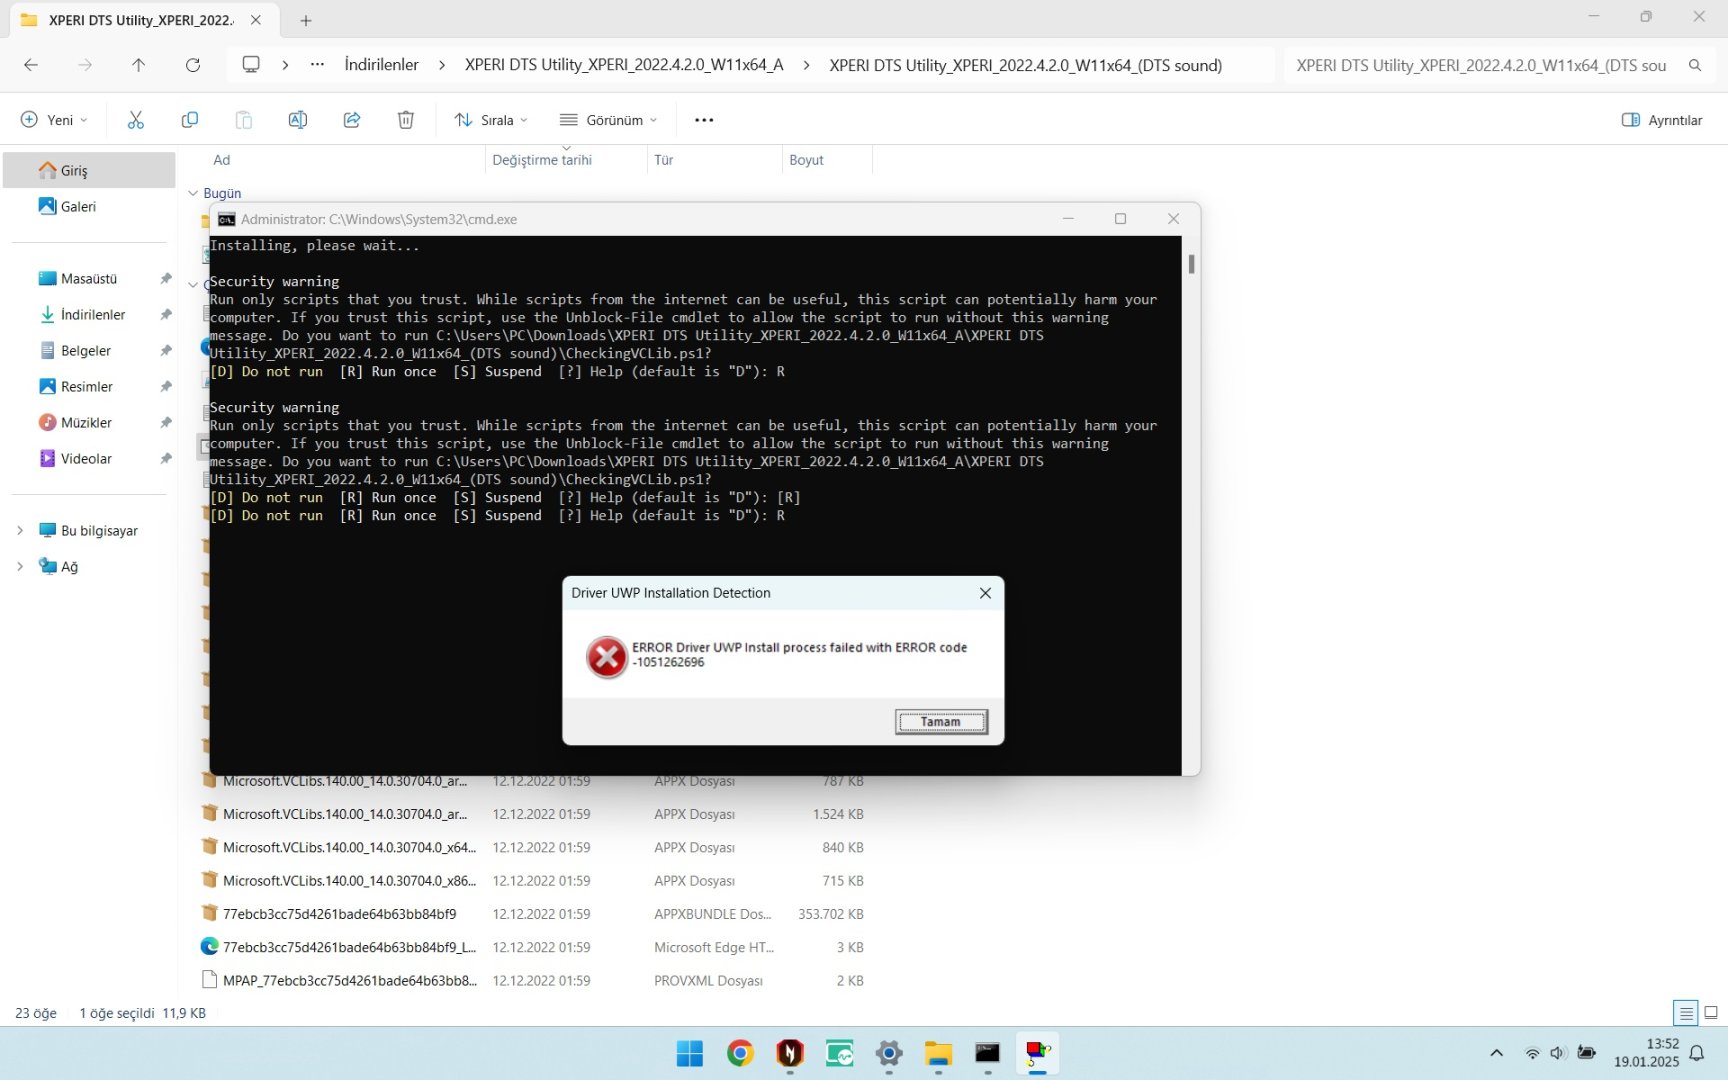
Task: Open Müzikler in the sidebar
Action: point(90,422)
